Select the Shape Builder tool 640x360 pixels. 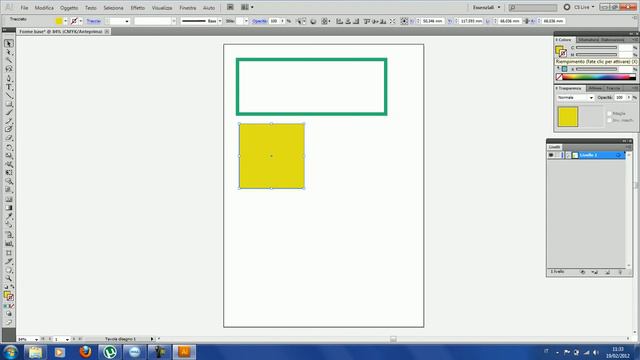(9, 182)
